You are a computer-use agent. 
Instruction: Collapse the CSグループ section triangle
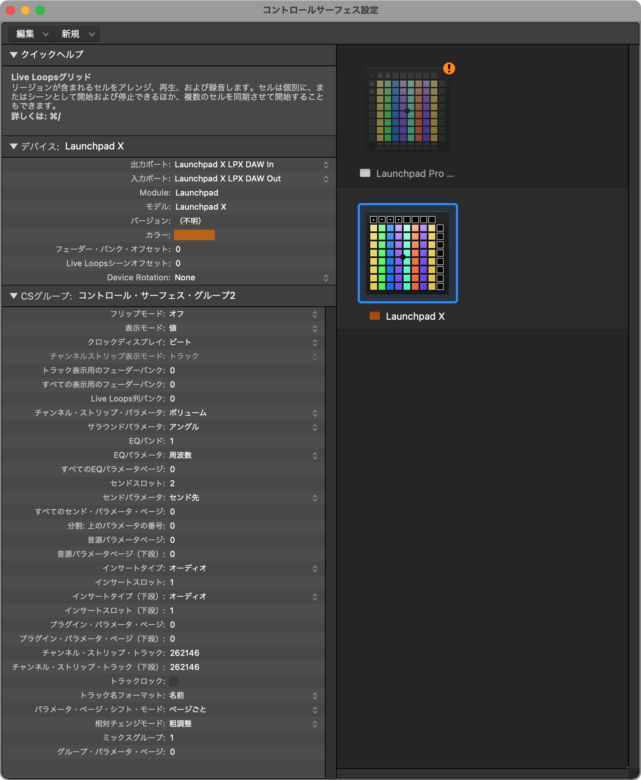pyautogui.click(x=14, y=296)
